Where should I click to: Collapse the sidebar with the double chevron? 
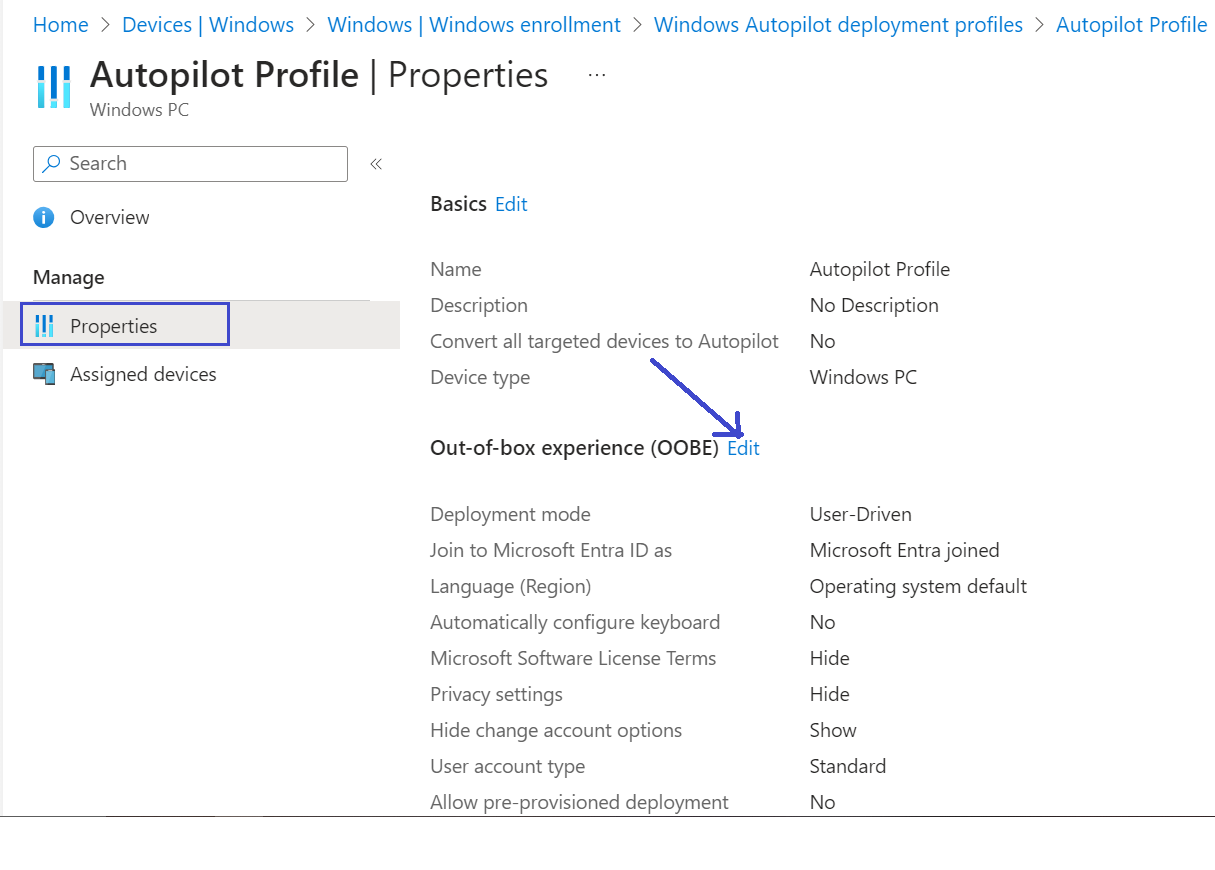376,163
